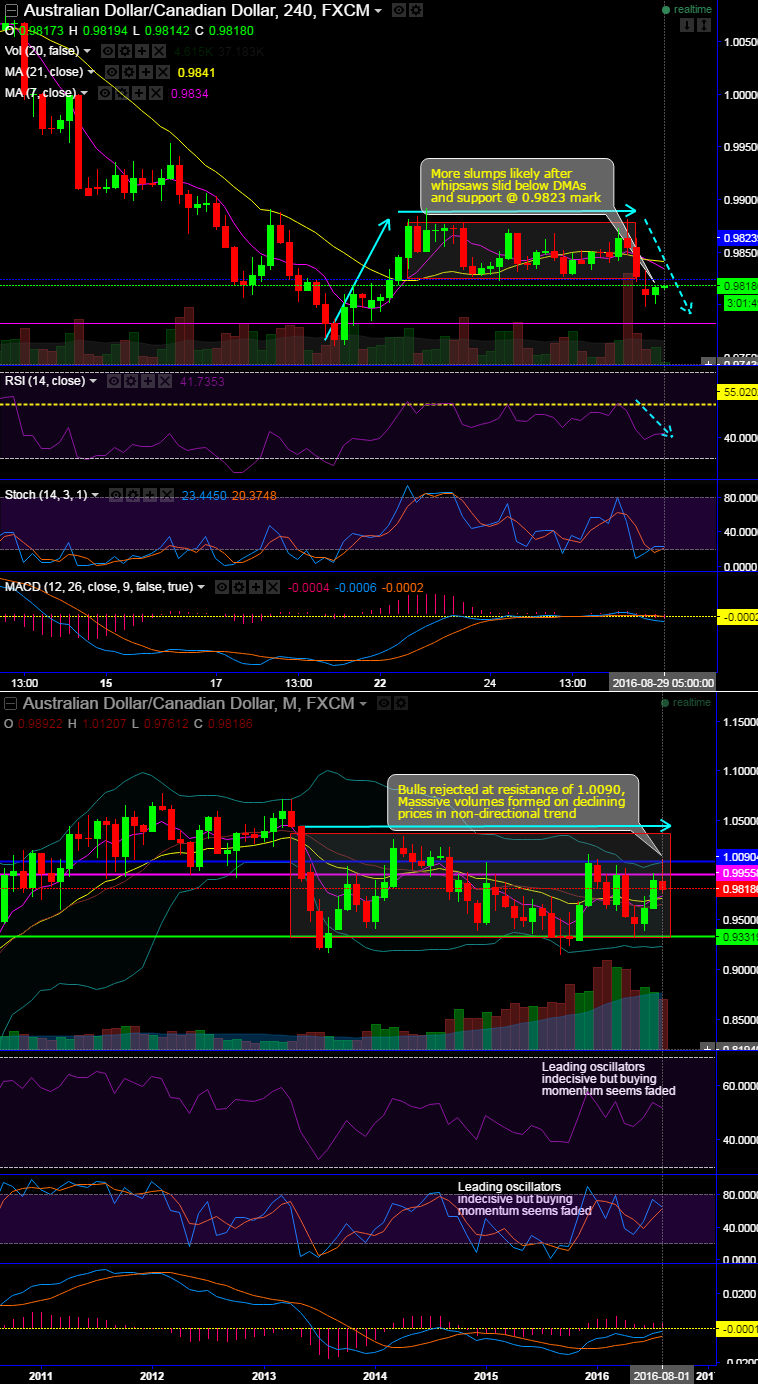Collapse the top AUD/CAD 240 chart legend
The width and height of the screenshot is (758, 1384).
[11, 11]
